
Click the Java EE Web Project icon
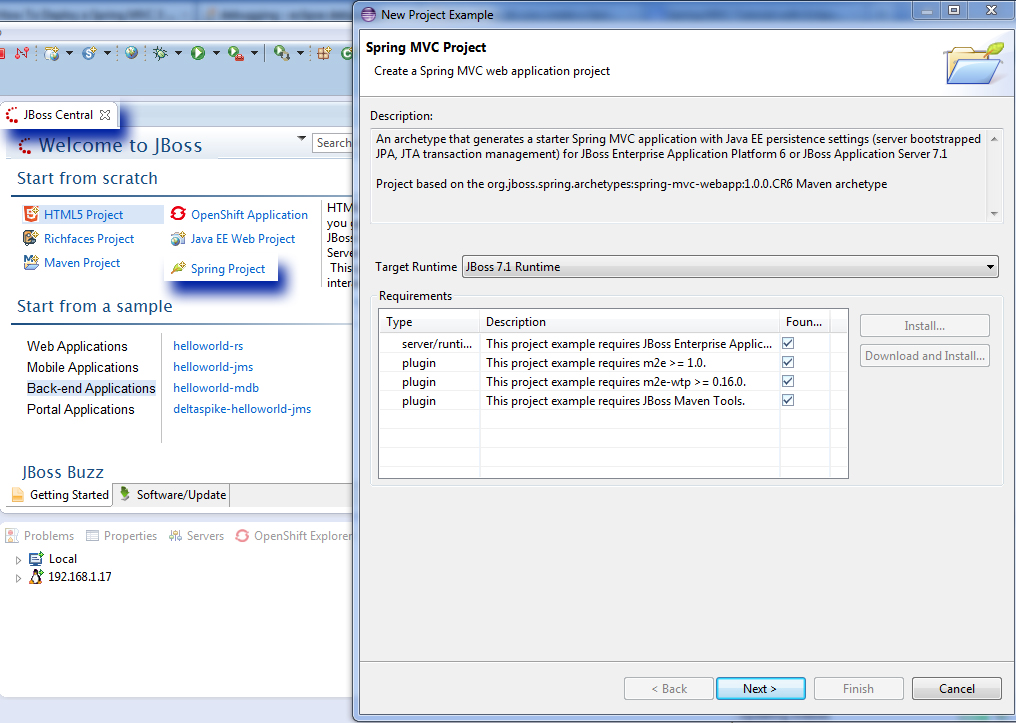(178, 238)
